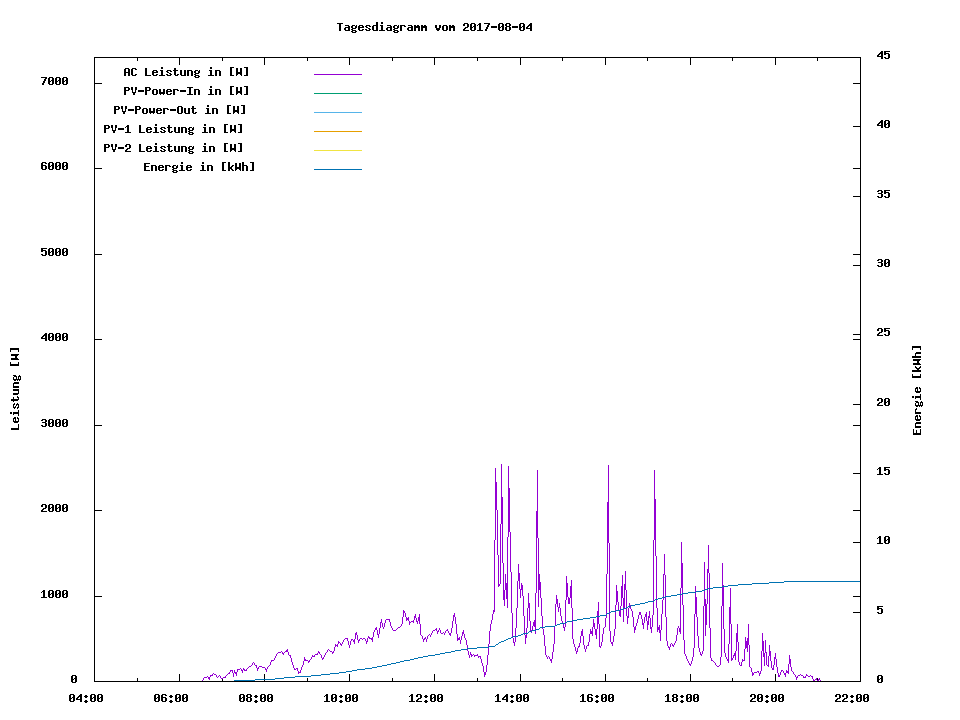Viewport: 960px width, 720px height.
Task: Select the blue line sample for PV-Power-Out
Action: click(337, 112)
